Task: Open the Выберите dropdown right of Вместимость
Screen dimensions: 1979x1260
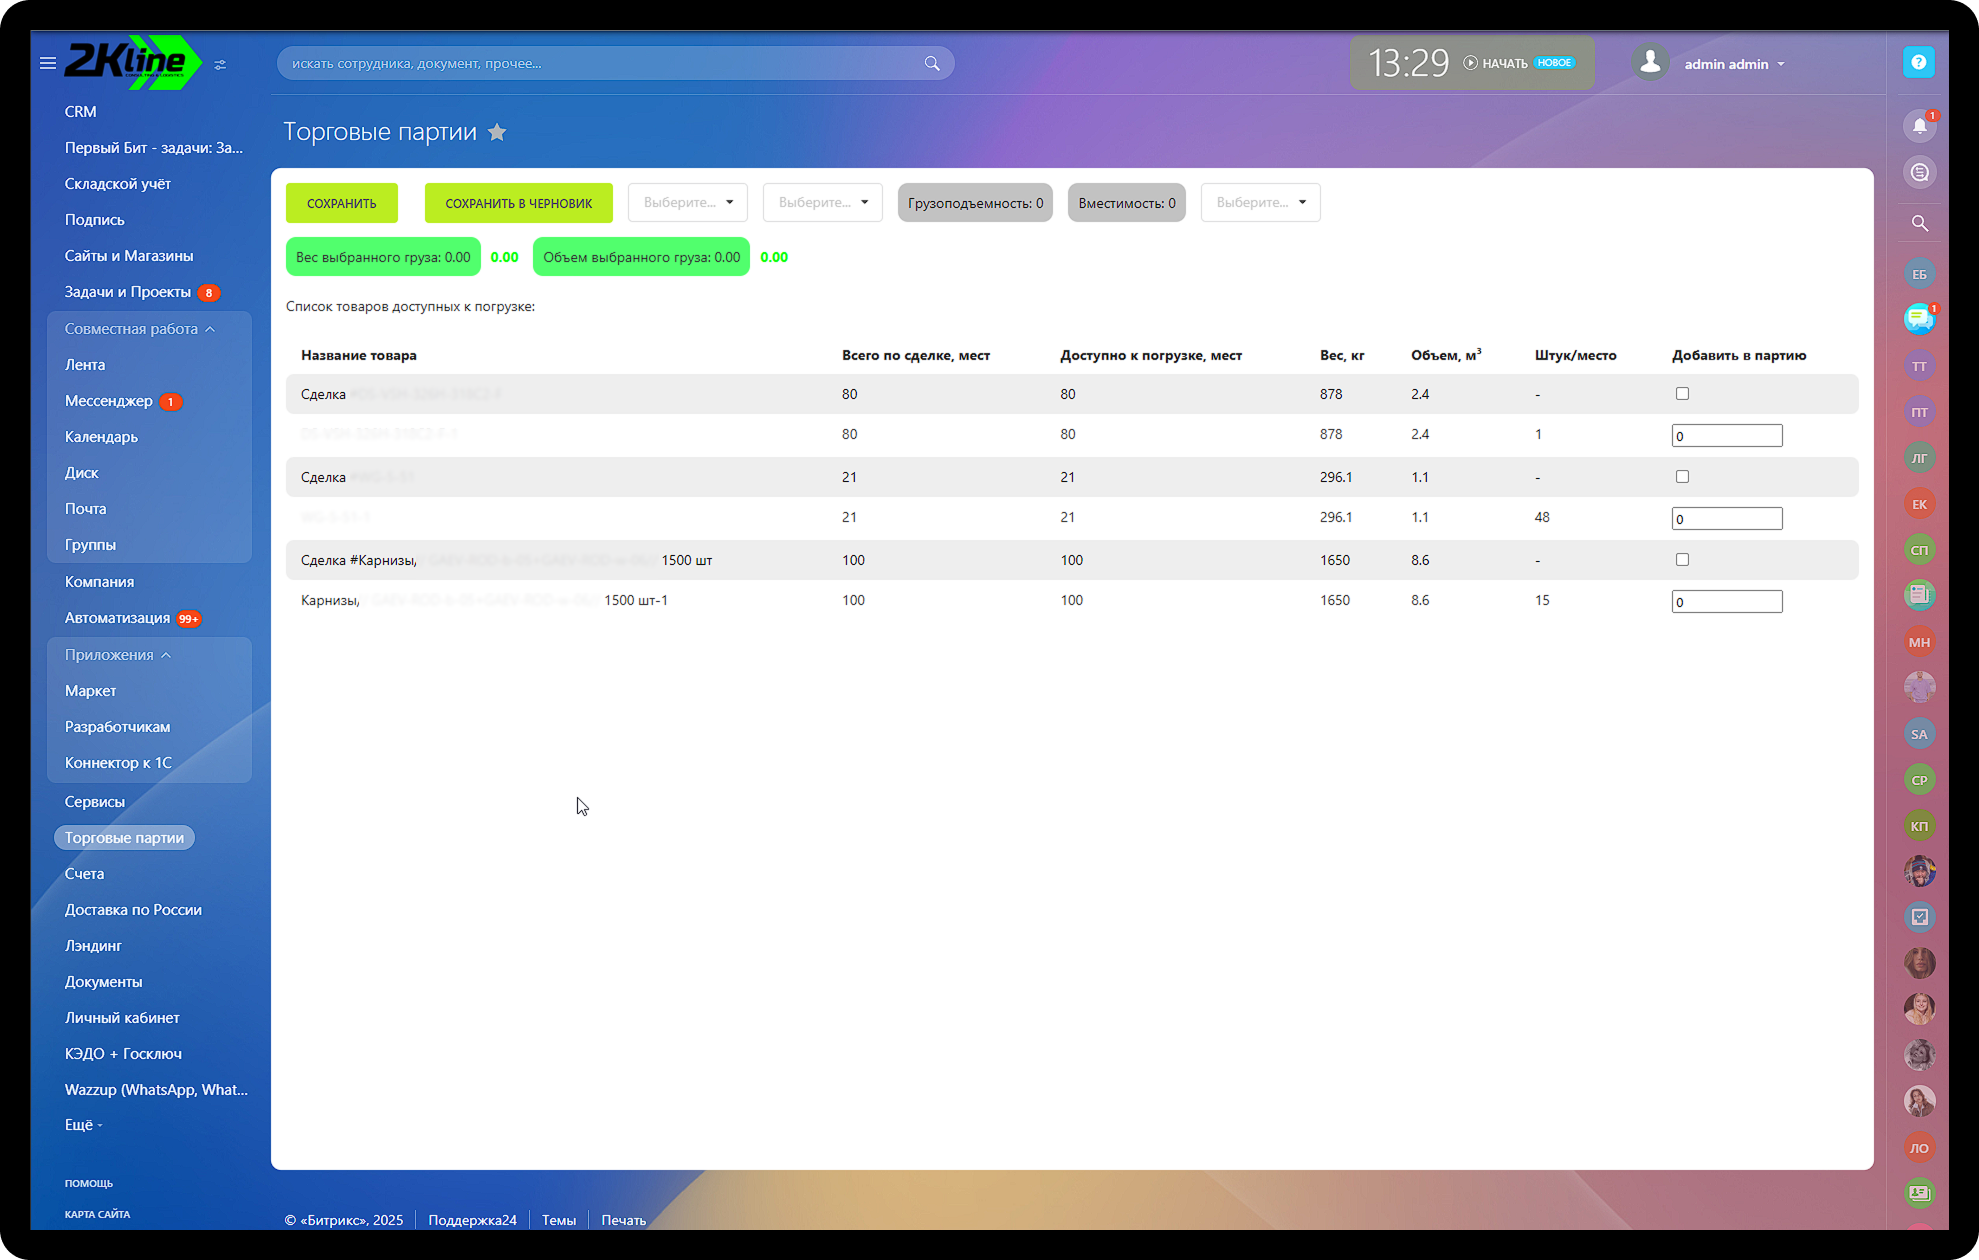Action: coord(1260,203)
